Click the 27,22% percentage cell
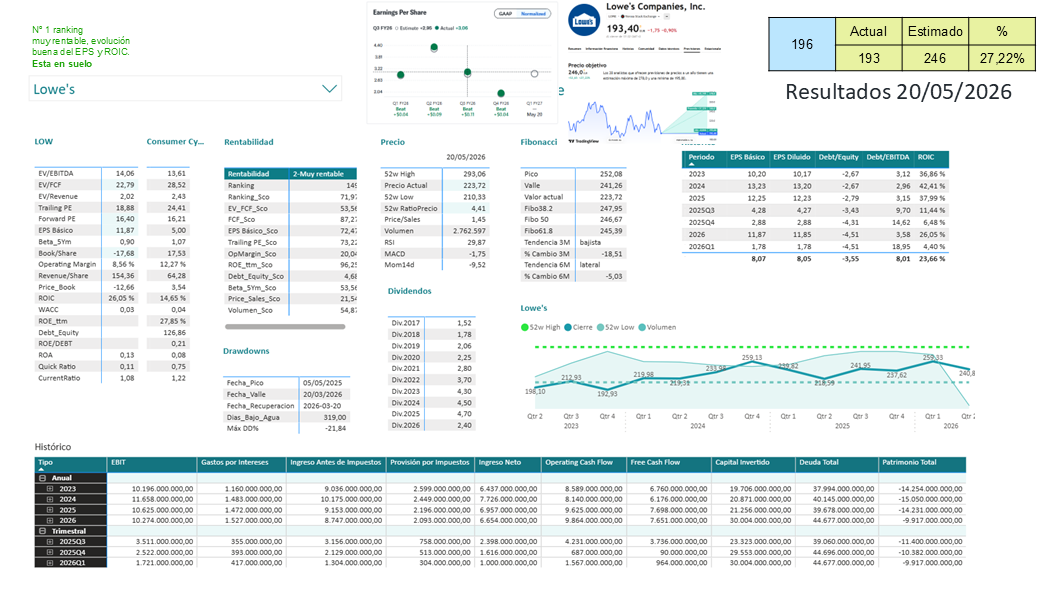1058x595 pixels. pos(1002,59)
